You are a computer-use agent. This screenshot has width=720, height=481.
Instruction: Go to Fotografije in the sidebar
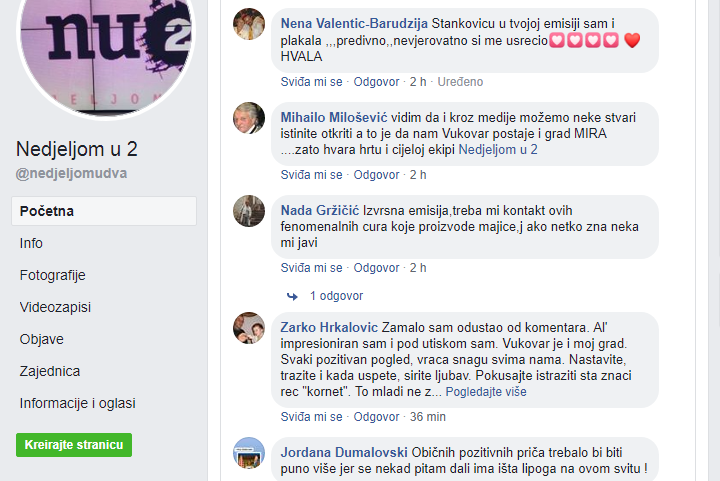pos(52,275)
